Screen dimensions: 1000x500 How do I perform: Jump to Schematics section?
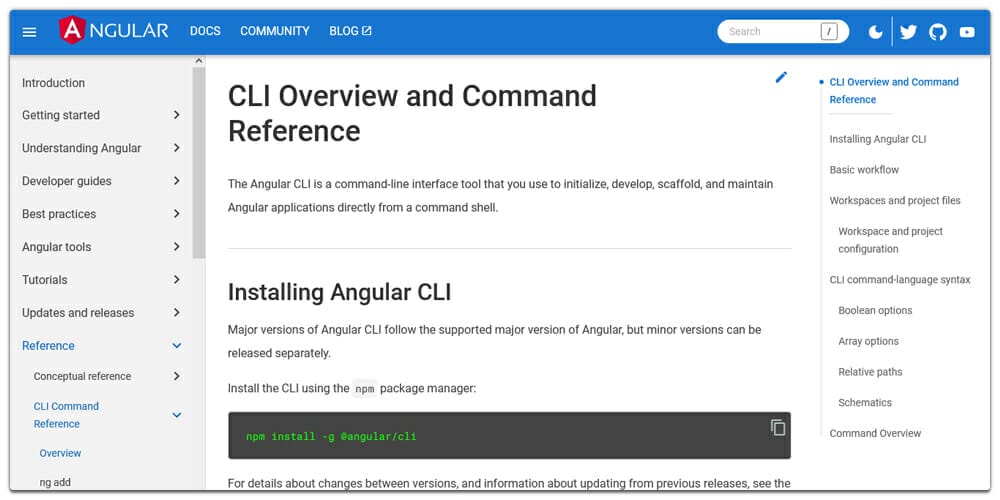coord(865,402)
